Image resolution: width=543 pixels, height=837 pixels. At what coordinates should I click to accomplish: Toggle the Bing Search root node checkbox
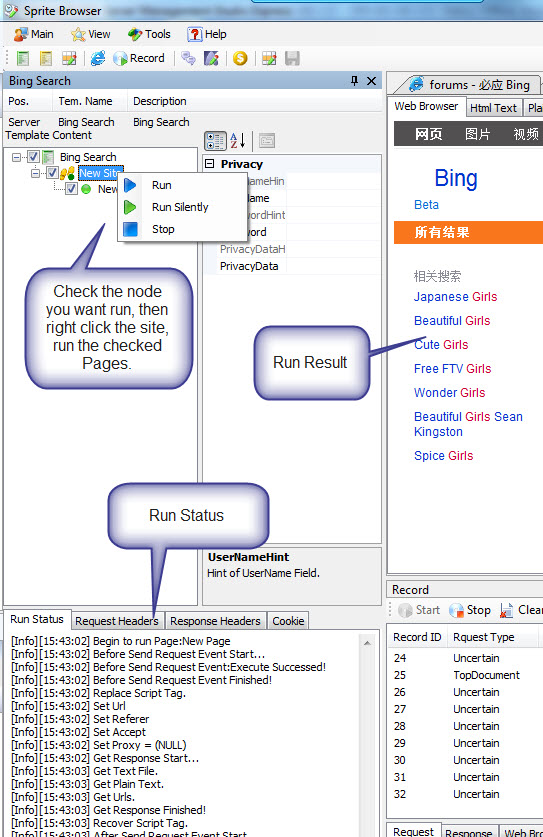(33, 157)
